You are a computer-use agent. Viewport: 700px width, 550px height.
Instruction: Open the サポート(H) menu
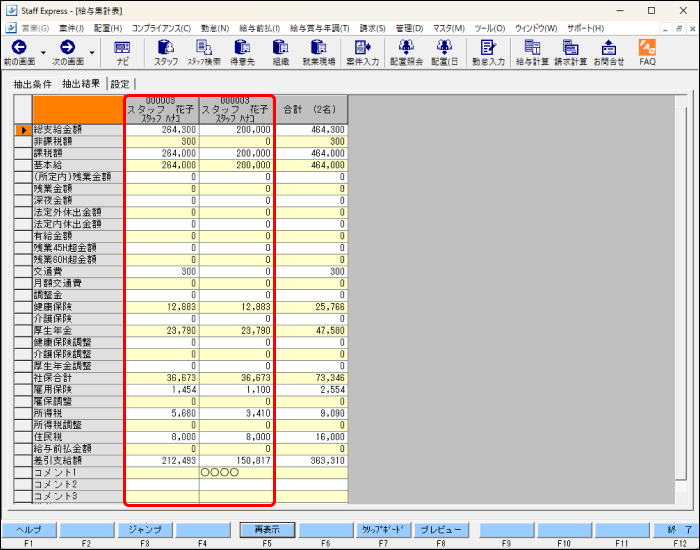coord(585,28)
